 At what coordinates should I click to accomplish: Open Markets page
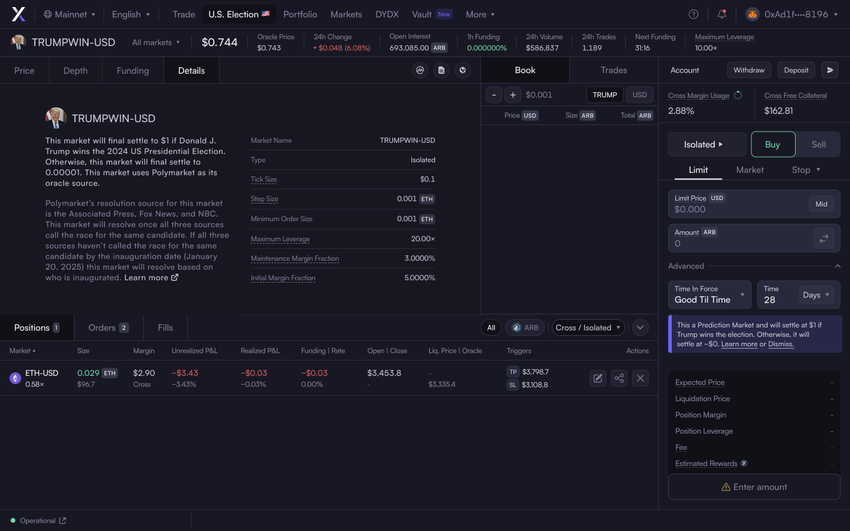click(346, 15)
